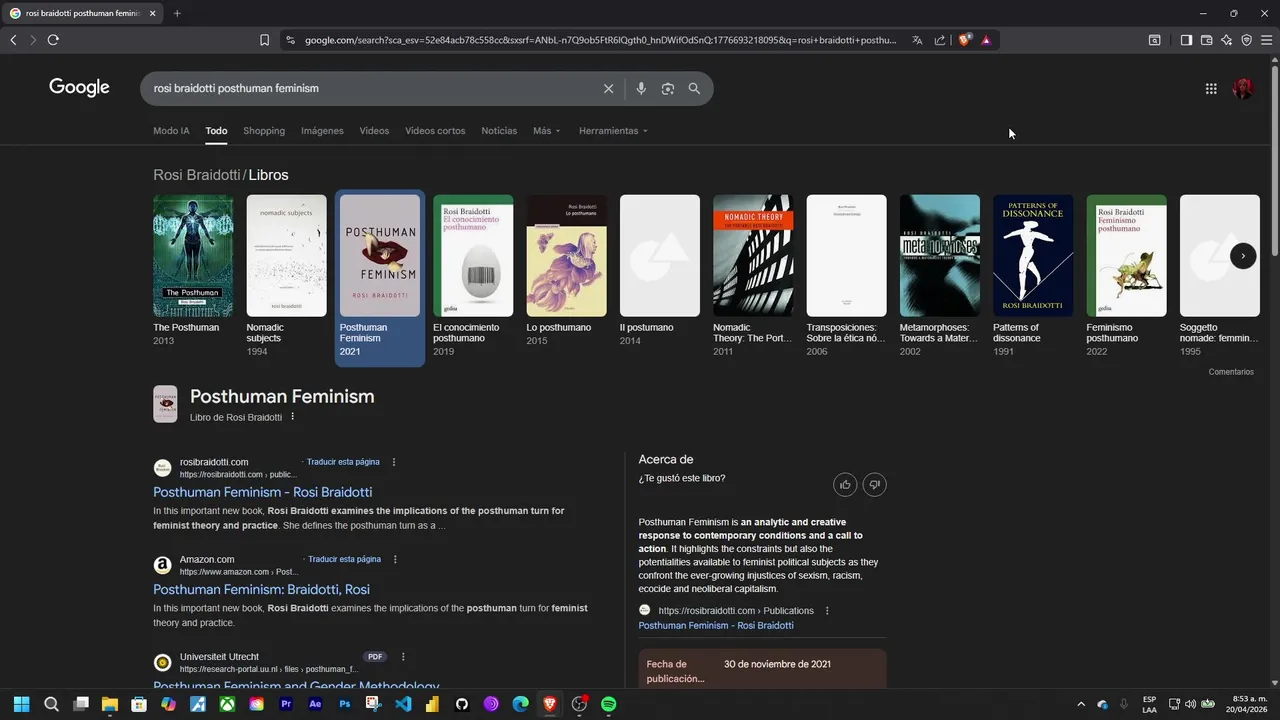Image resolution: width=1280 pixels, height=720 pixels.
Task: Open more options beside Libro de Rosi Braidotti
Action: coord(293,417)
